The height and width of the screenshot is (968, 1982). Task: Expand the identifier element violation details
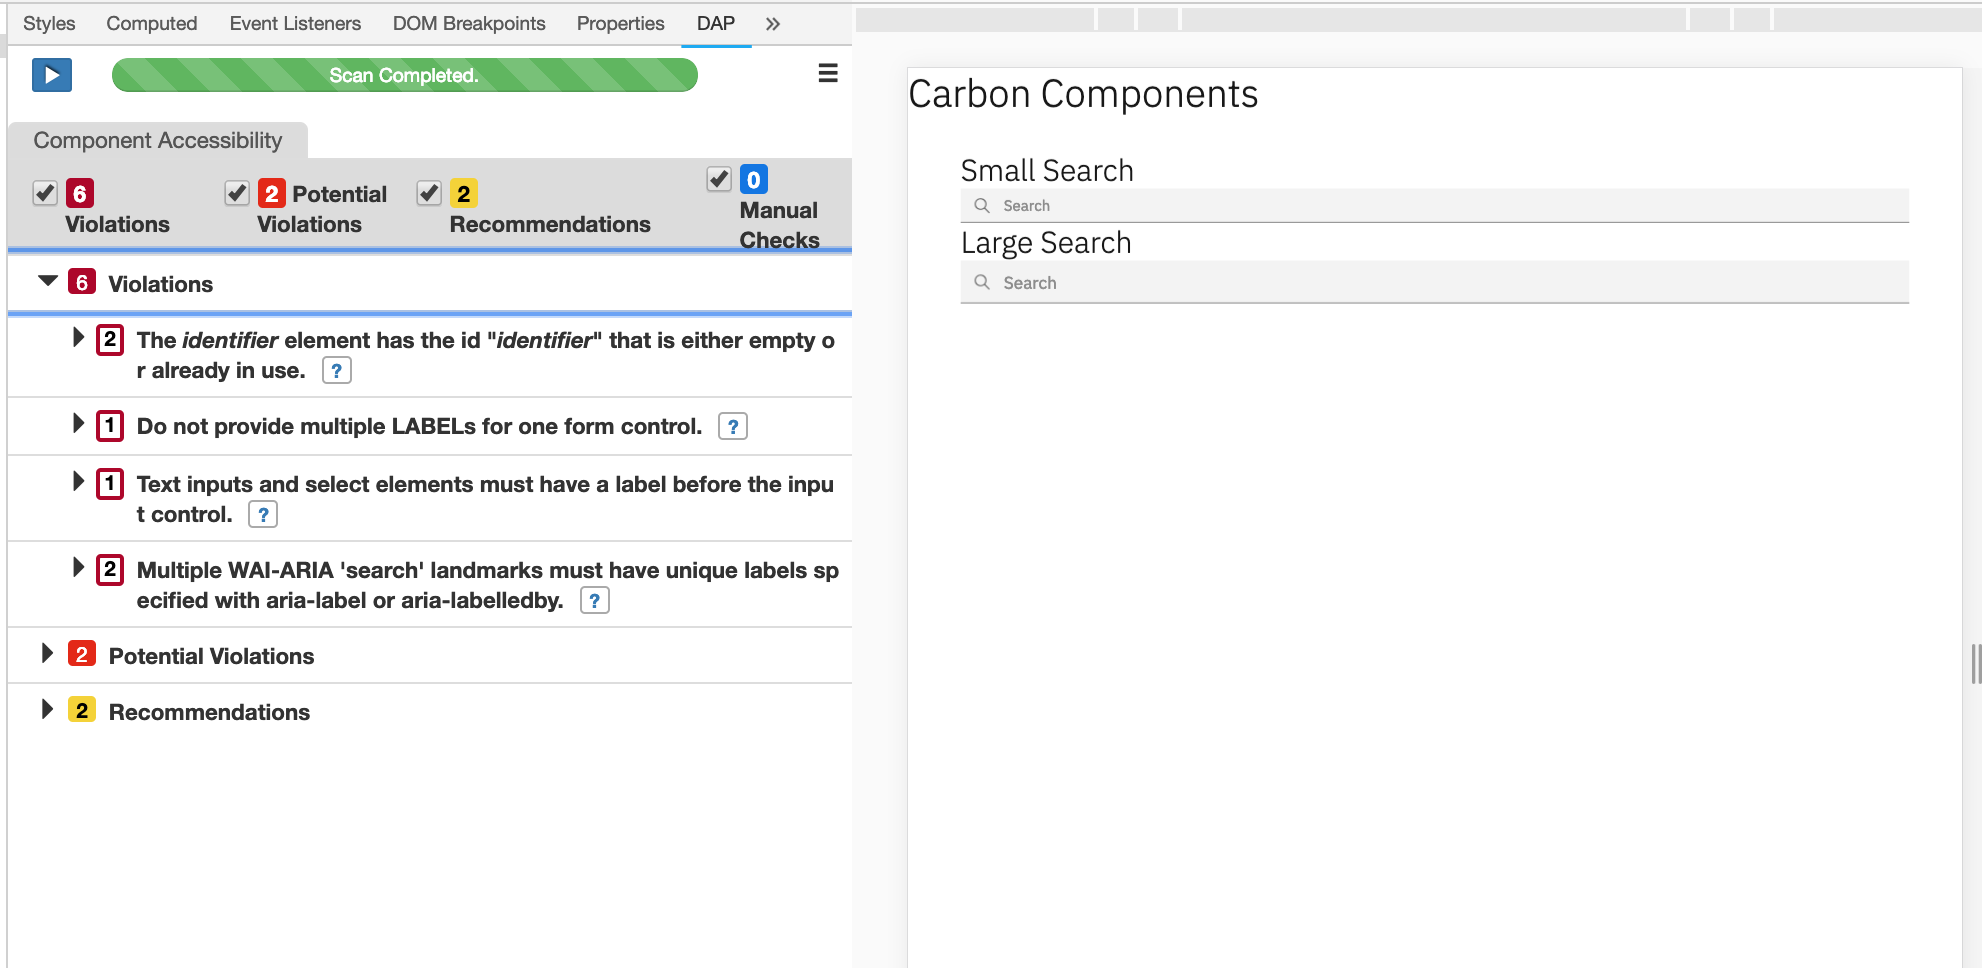coord(79,338)
